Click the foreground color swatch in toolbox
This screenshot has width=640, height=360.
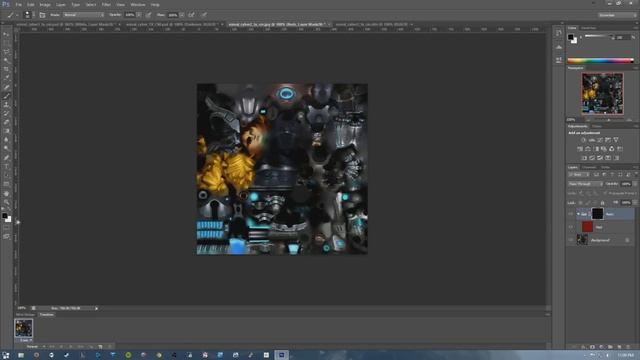pos(4,216)
